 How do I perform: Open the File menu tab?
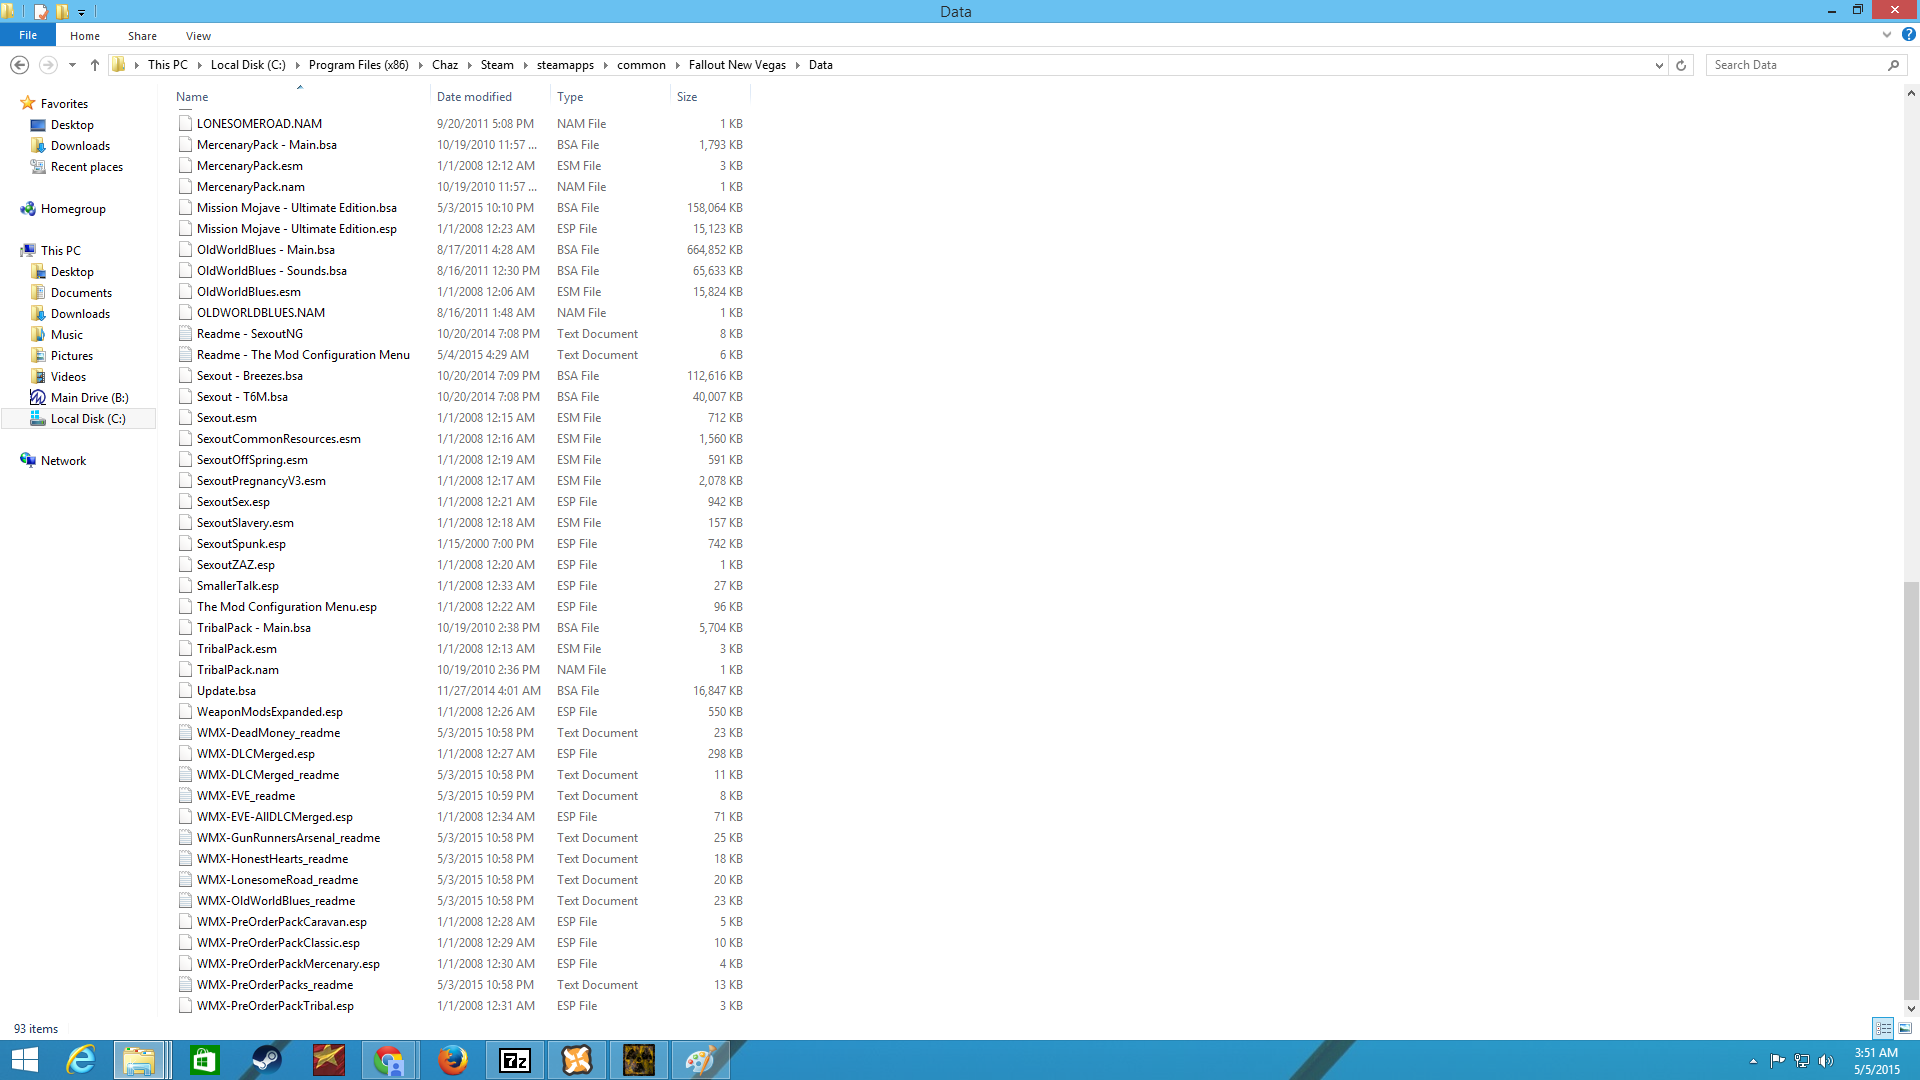click(x=28, y=35)
